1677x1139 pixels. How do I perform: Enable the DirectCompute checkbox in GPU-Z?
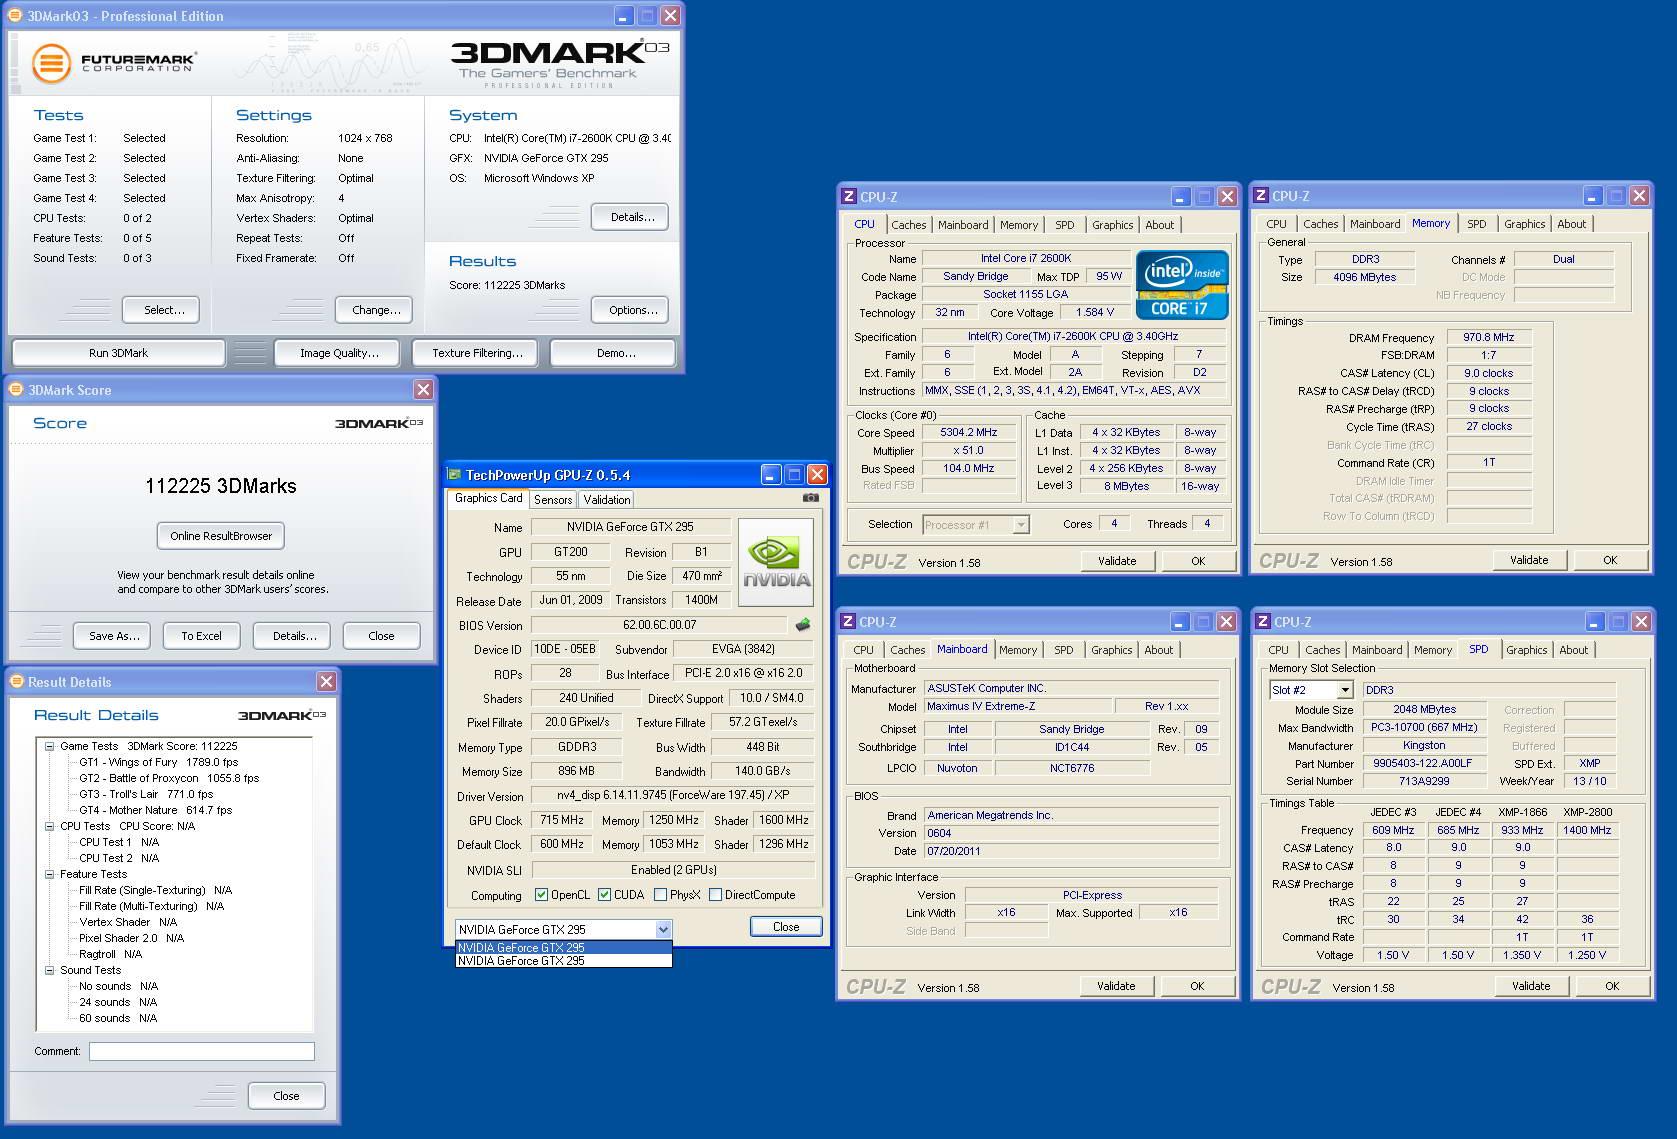[715, 895]
